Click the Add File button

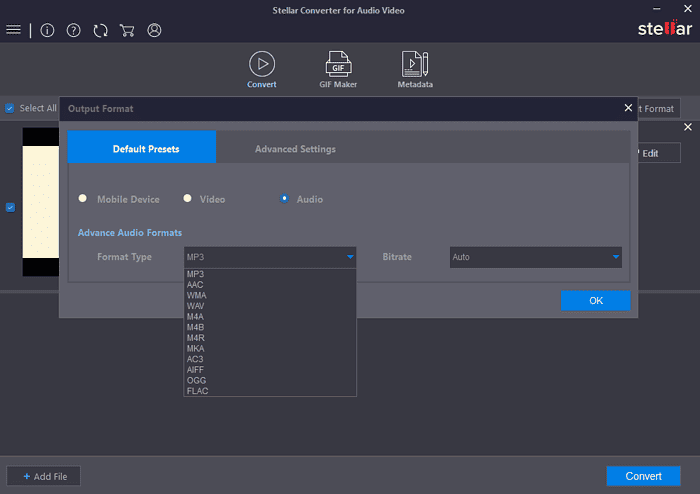(x=43, y=476)
